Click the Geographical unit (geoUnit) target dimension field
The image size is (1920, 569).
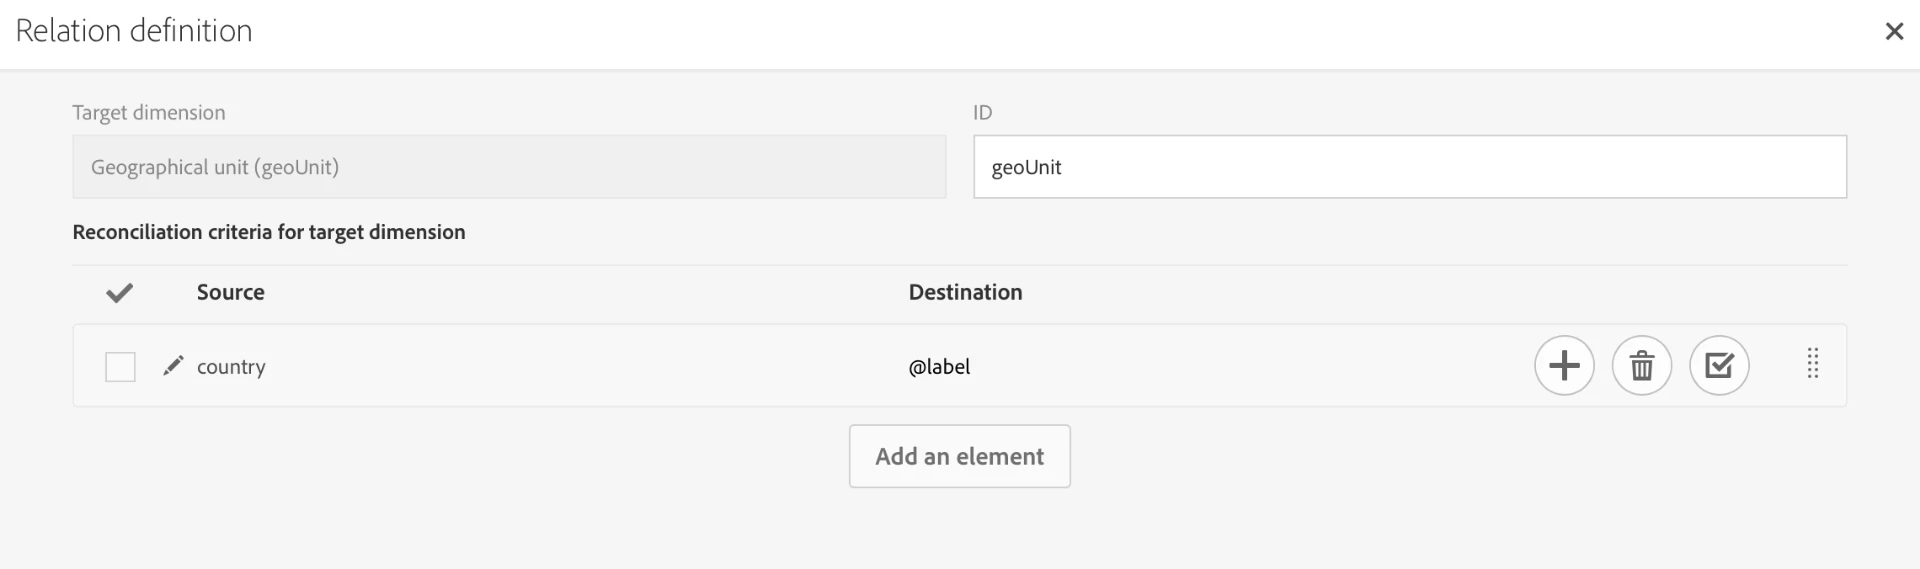point(508,167)
